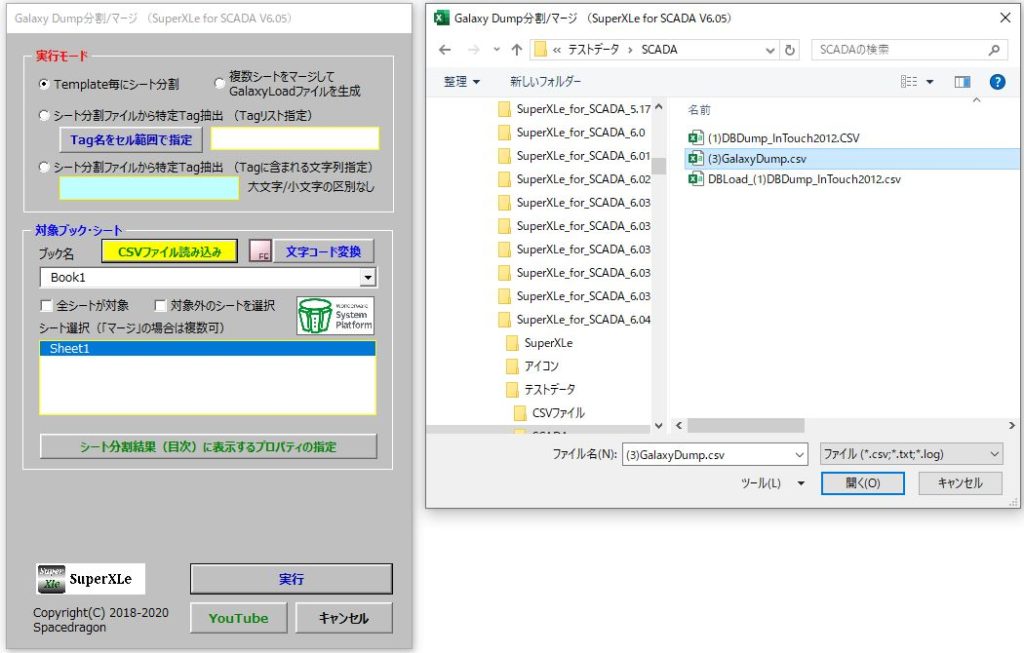Click 文字コード変換 button

[x=323, y=251]
